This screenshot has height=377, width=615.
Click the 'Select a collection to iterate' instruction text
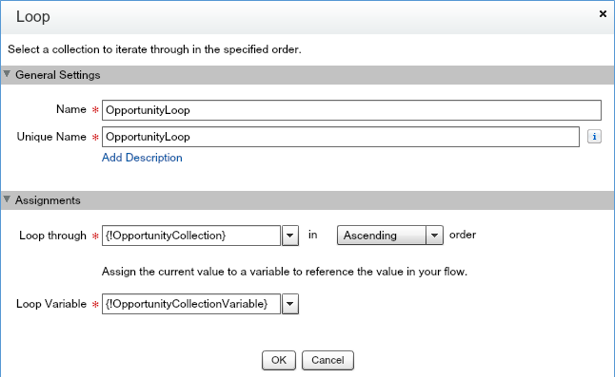click(155, 49)
